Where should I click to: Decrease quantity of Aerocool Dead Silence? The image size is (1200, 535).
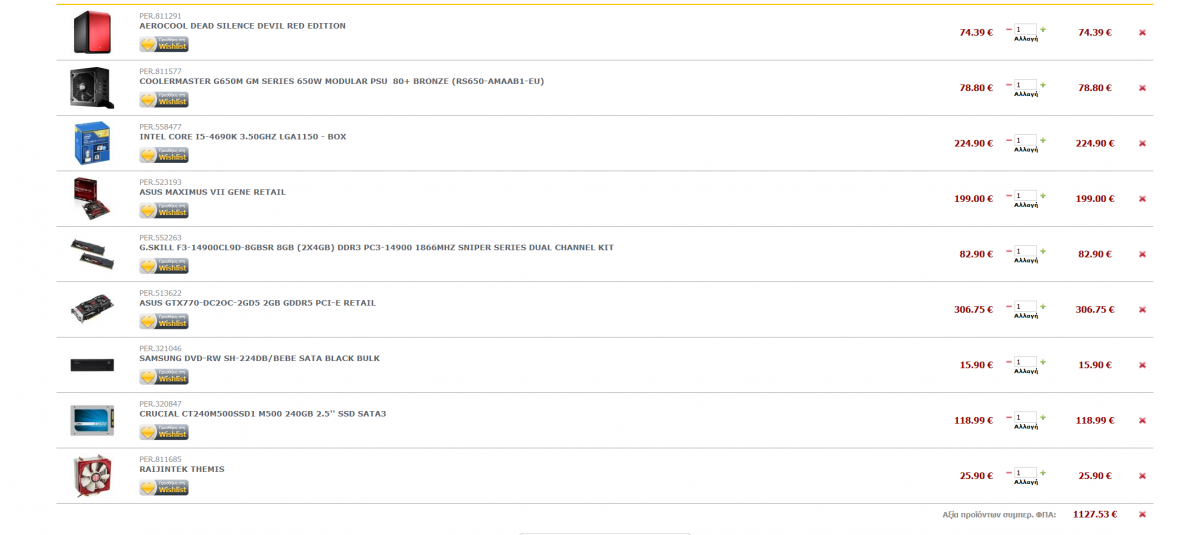(1009, 29)
